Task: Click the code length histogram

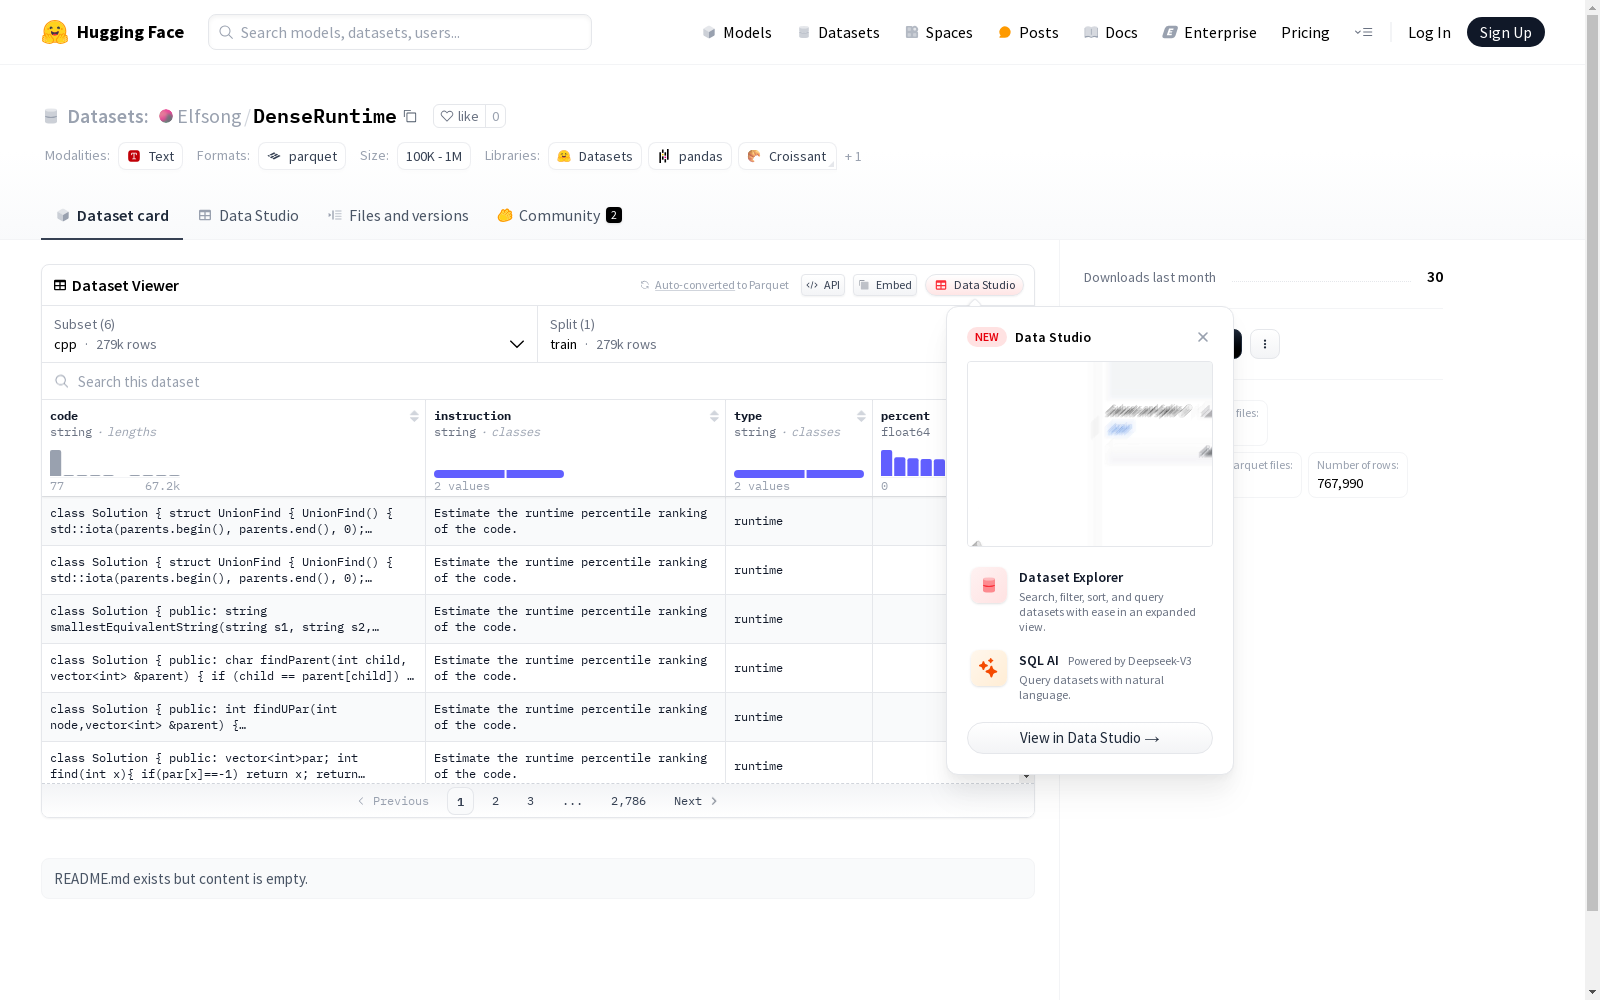Action: click(115, 463)
